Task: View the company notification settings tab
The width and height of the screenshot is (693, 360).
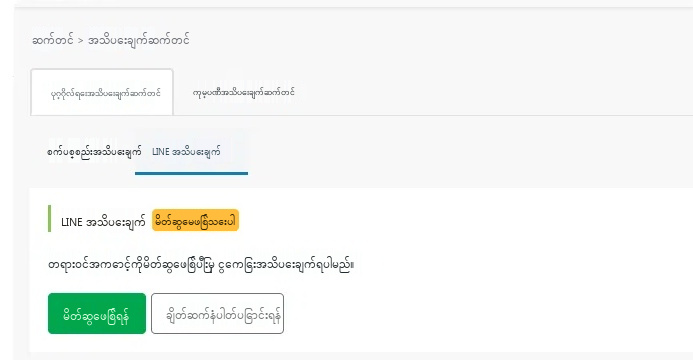Action: click(244, 92)
